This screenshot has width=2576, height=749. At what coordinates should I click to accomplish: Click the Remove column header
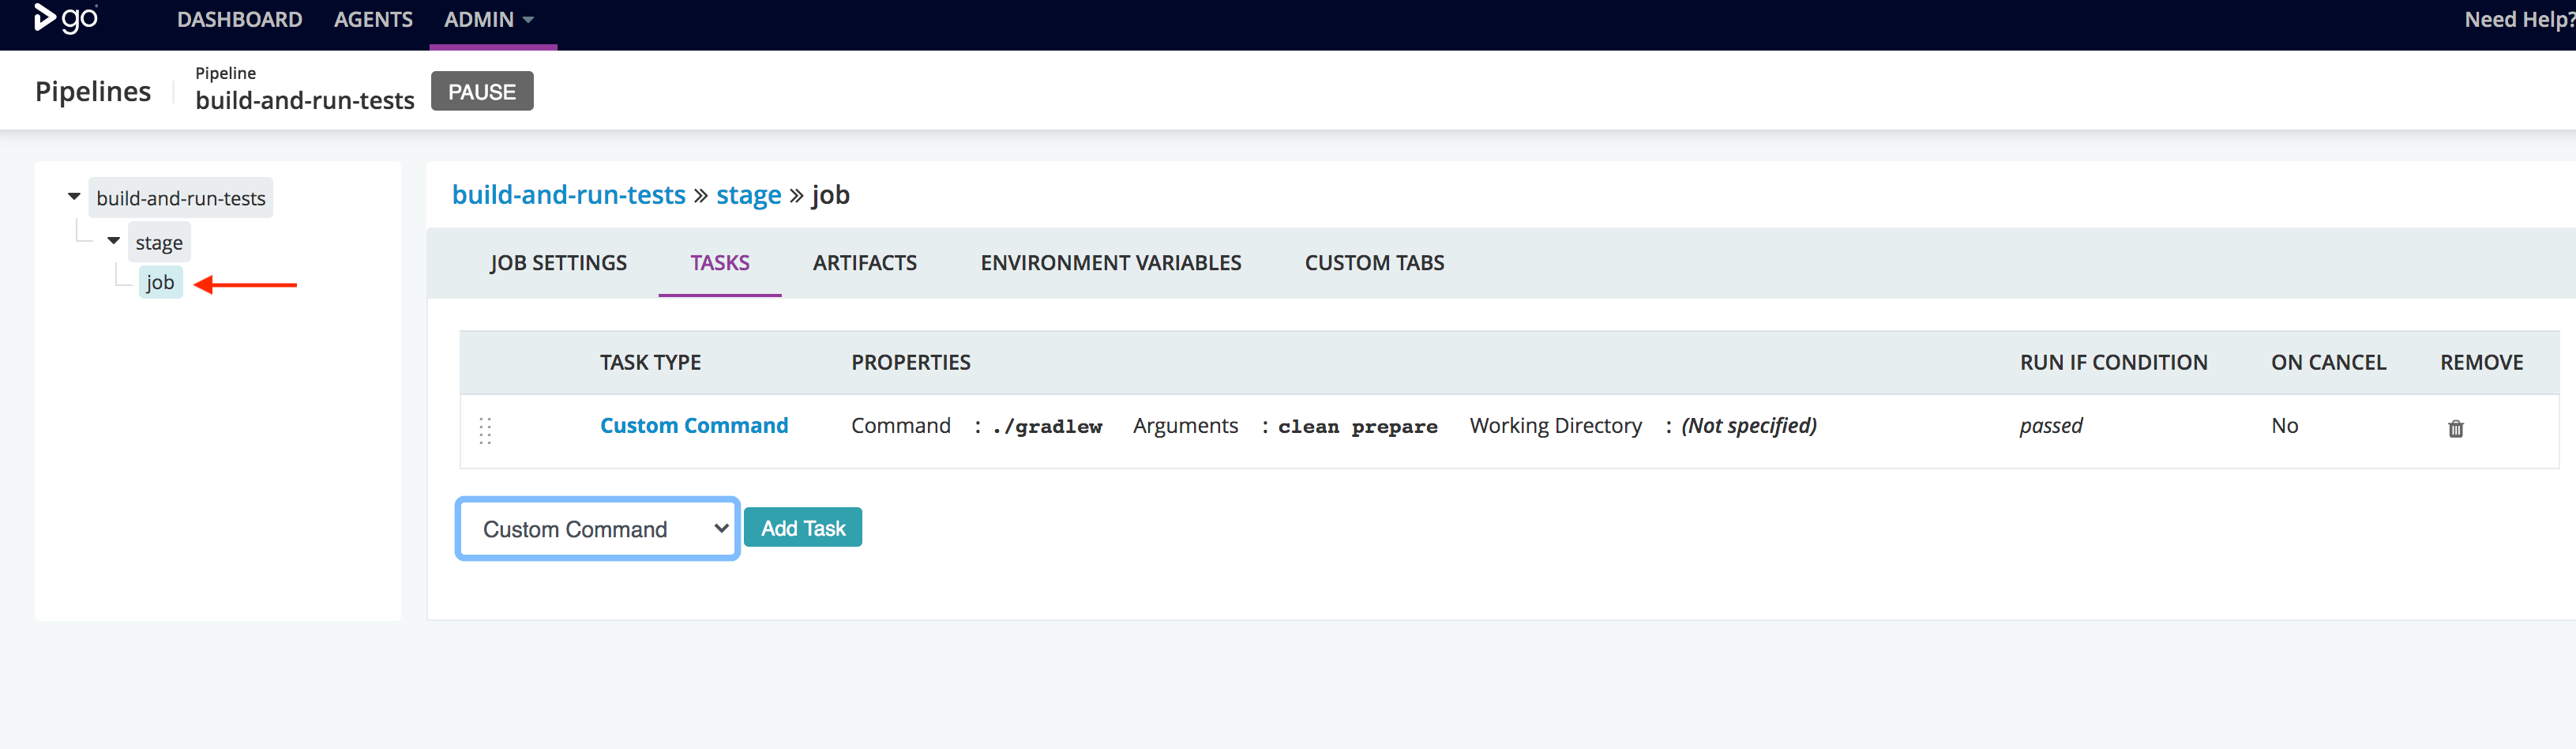coord(2481,362)
